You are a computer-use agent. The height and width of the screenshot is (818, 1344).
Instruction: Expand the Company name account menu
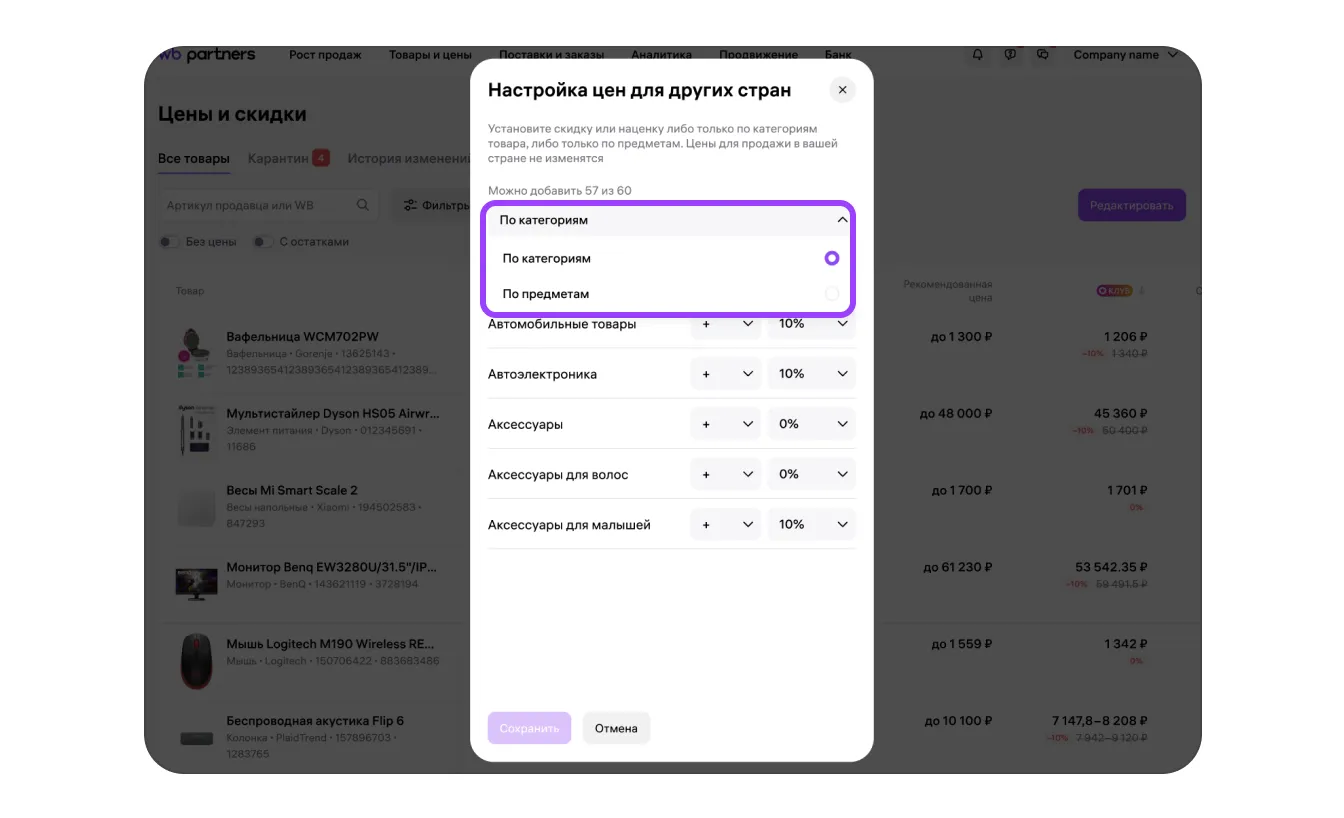point(1126,55)
